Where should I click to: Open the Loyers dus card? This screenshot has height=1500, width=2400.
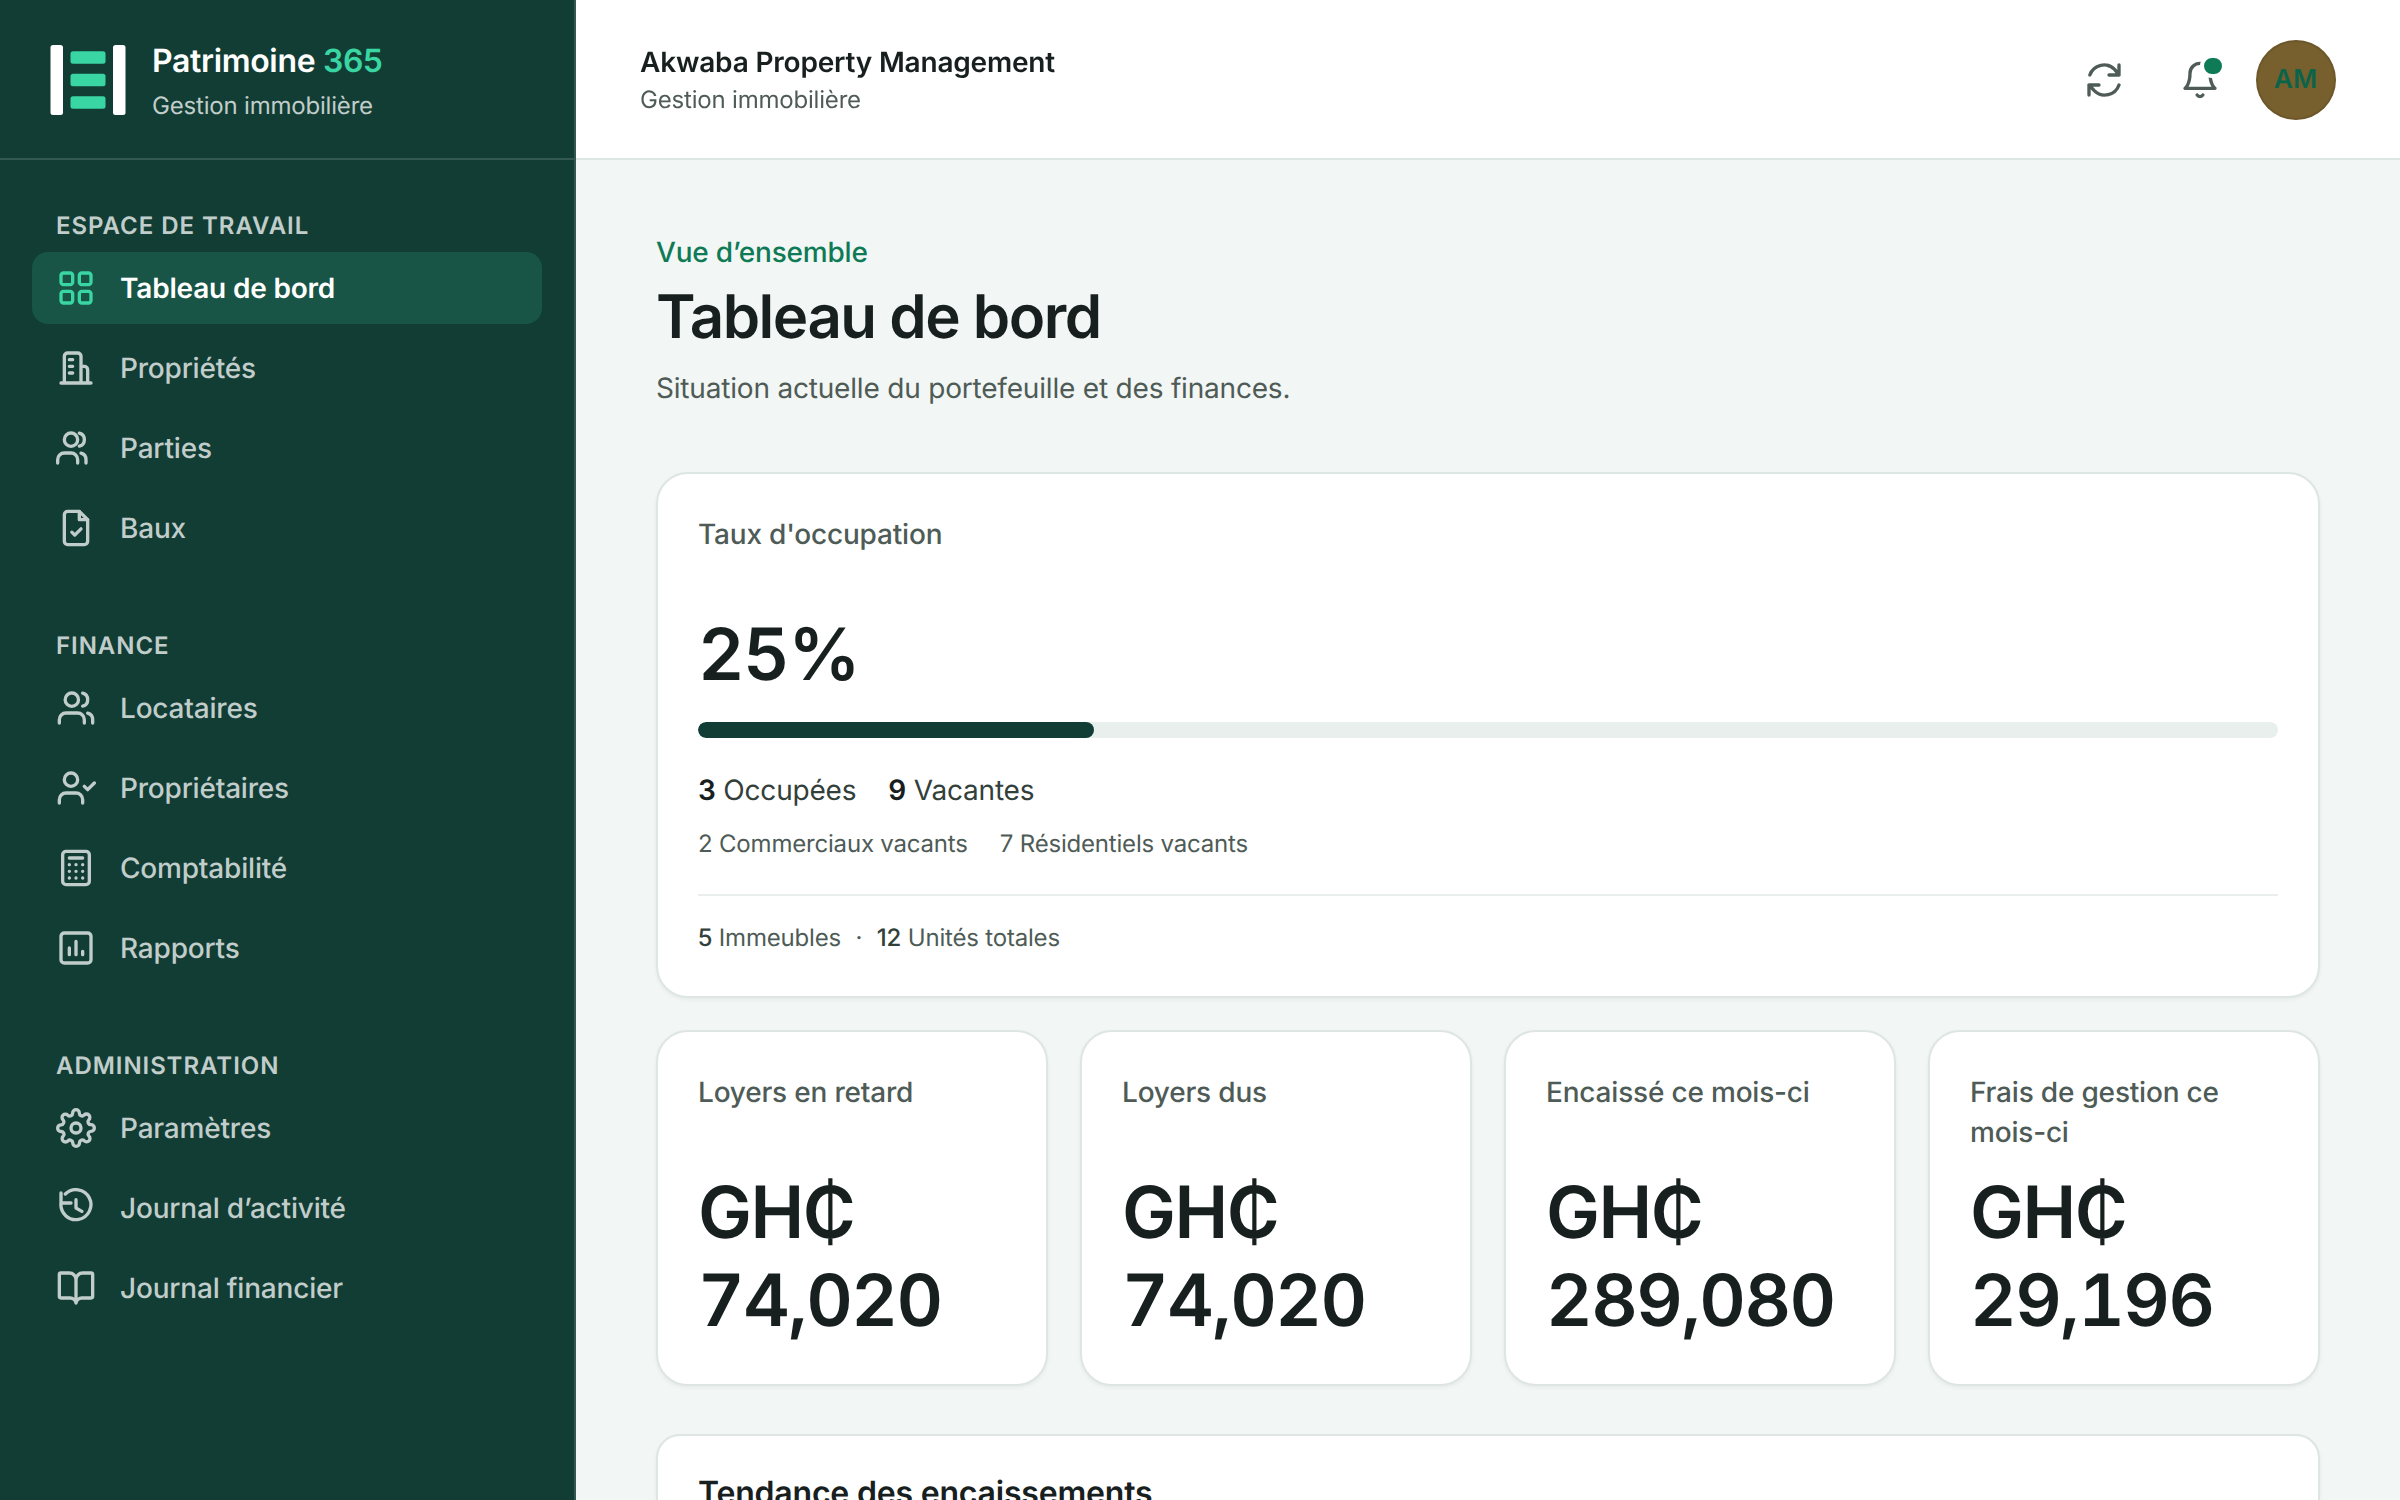point(1276,1208)
